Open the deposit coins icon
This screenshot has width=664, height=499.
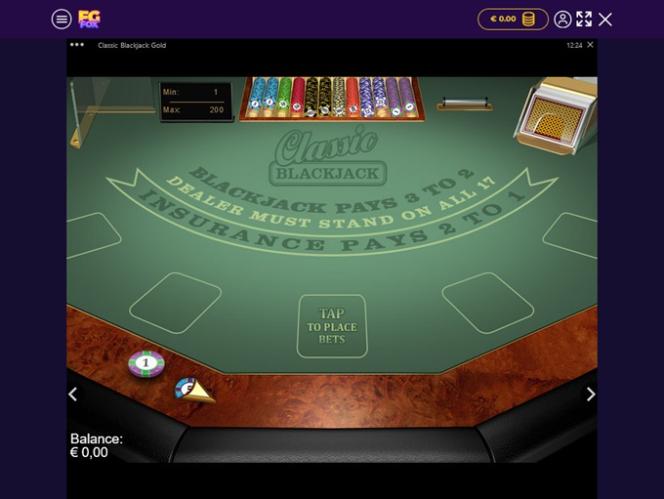[x=528, y=19]
